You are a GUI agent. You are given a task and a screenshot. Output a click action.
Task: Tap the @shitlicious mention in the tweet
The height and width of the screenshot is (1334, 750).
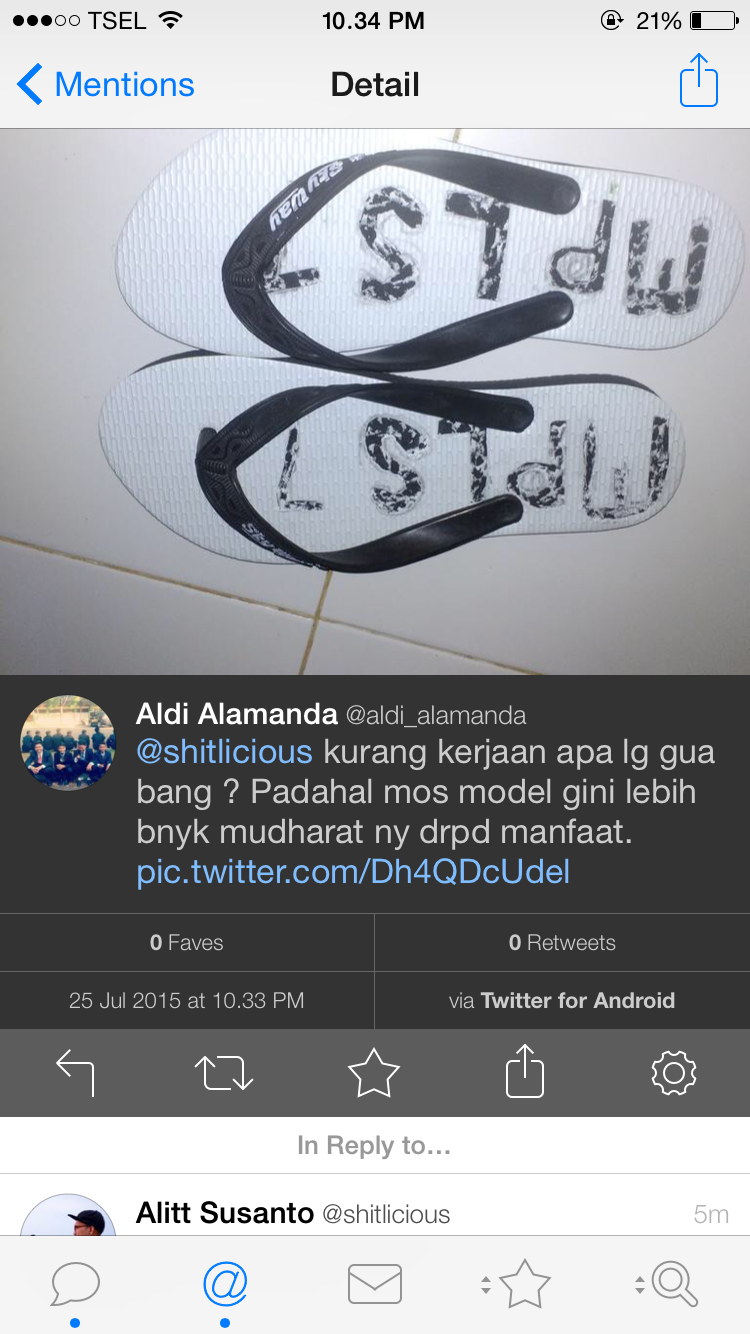click(224, 752)
